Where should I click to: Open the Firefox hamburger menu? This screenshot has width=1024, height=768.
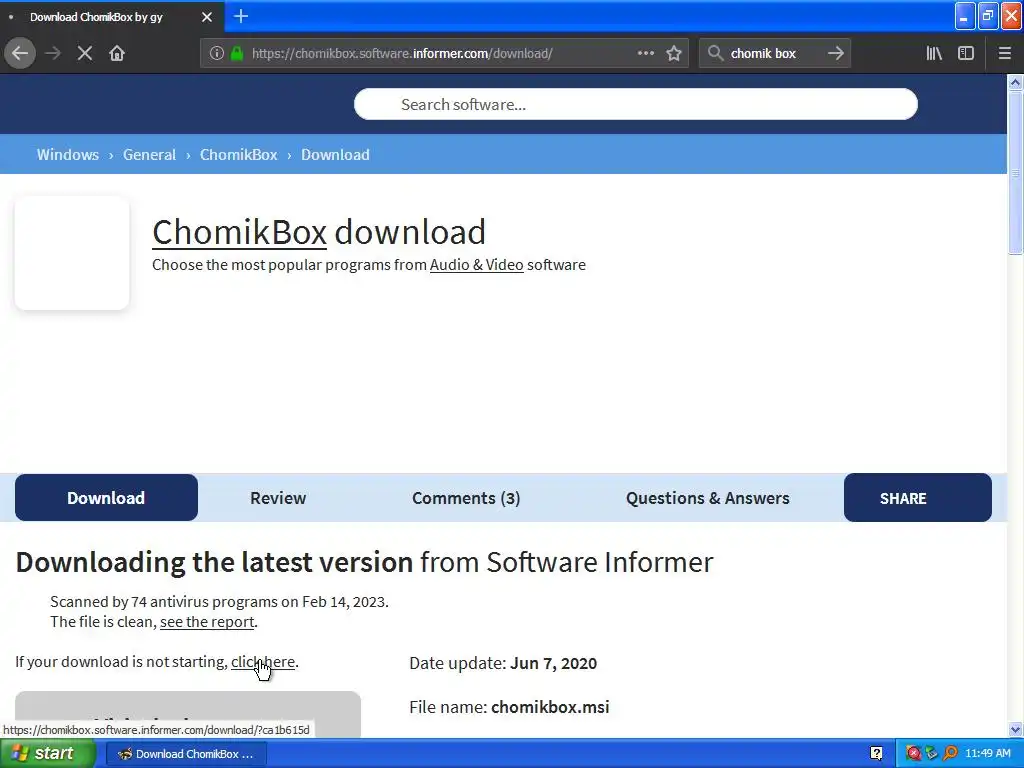click(x=1004, y=53)
